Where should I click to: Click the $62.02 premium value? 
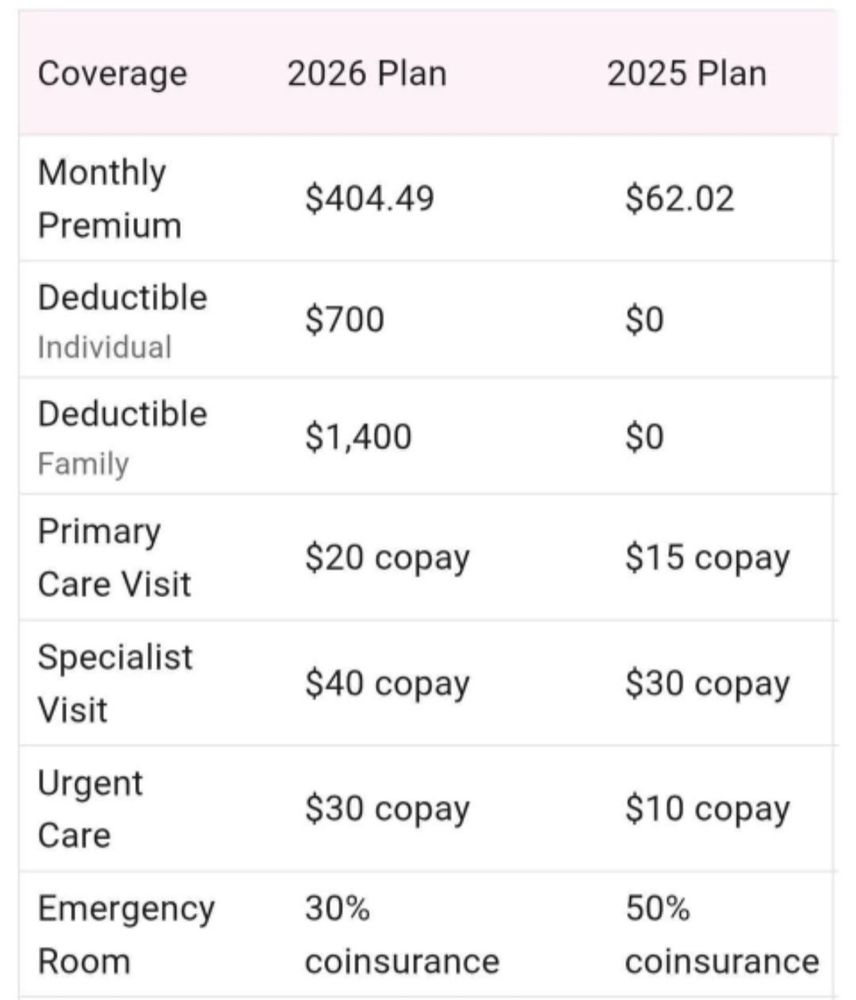679,198
